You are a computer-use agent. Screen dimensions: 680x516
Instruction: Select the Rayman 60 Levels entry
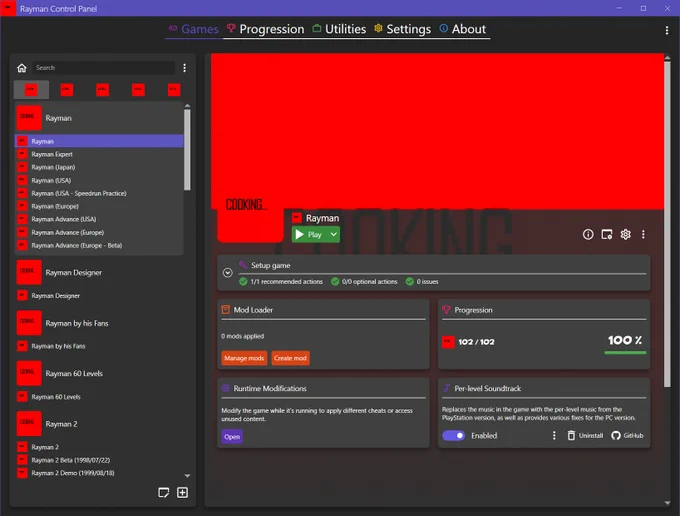(99, 397)
